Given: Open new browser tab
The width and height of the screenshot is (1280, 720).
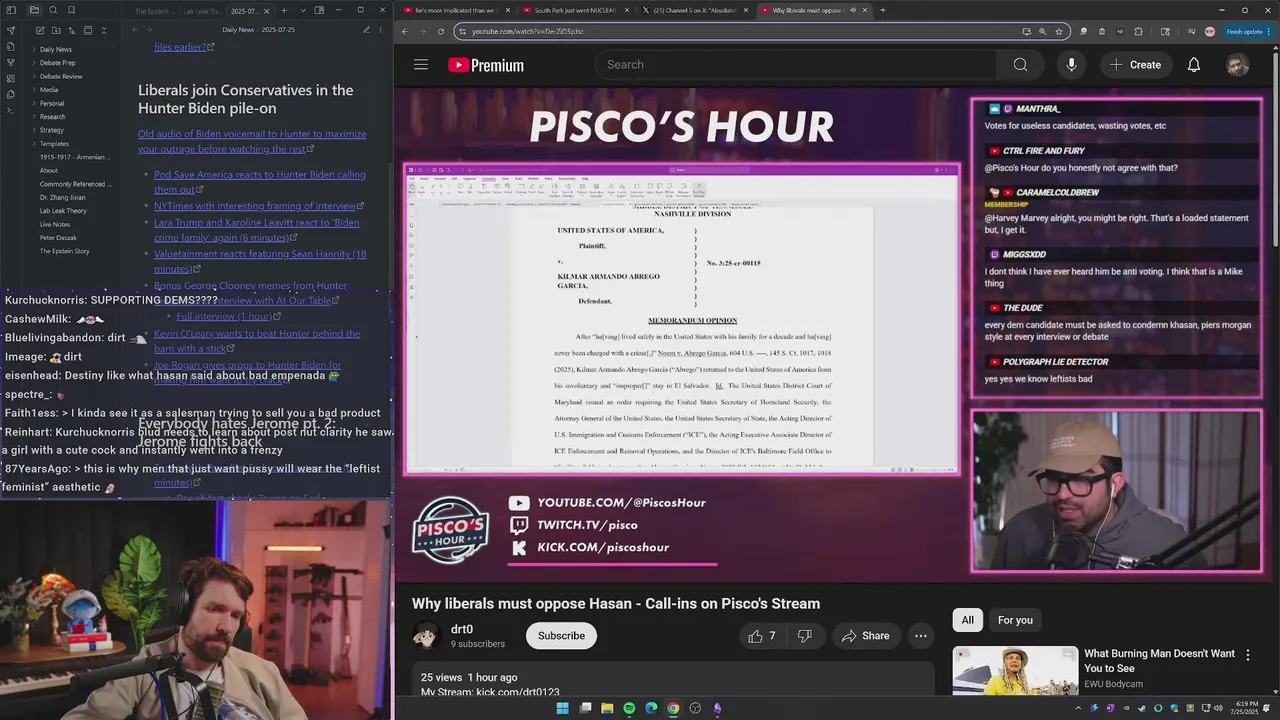Looking at the screenshot, I should click(x=882, y=10).
